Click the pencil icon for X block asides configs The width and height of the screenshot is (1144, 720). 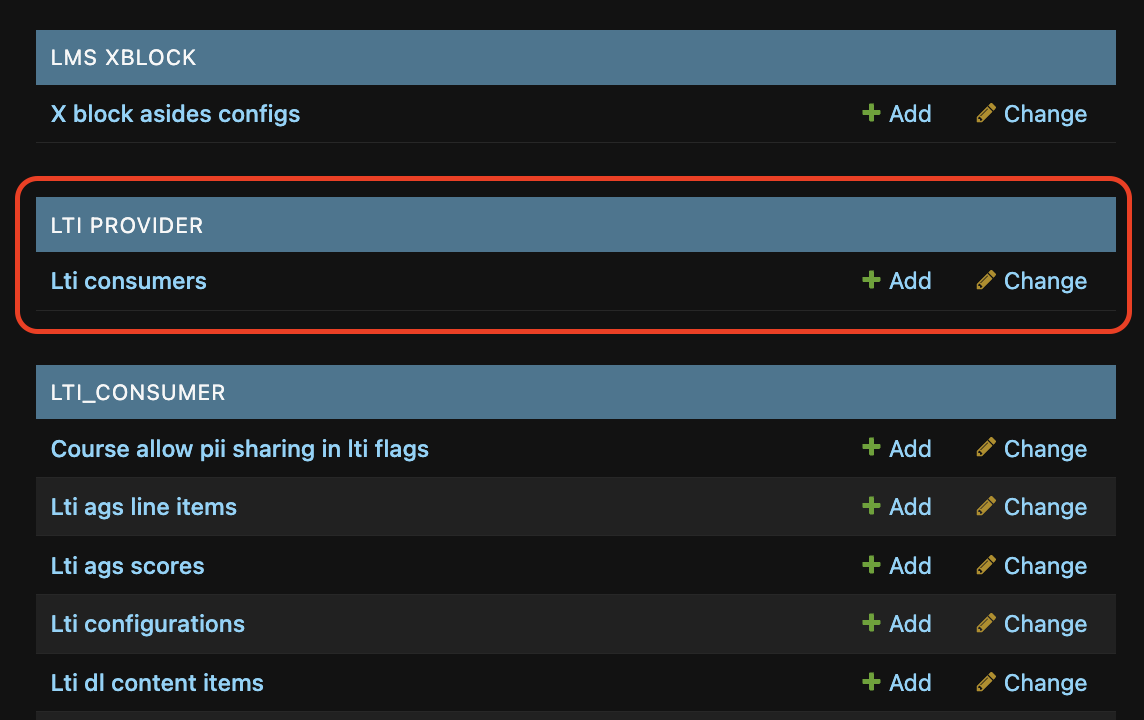pos(986,113)
